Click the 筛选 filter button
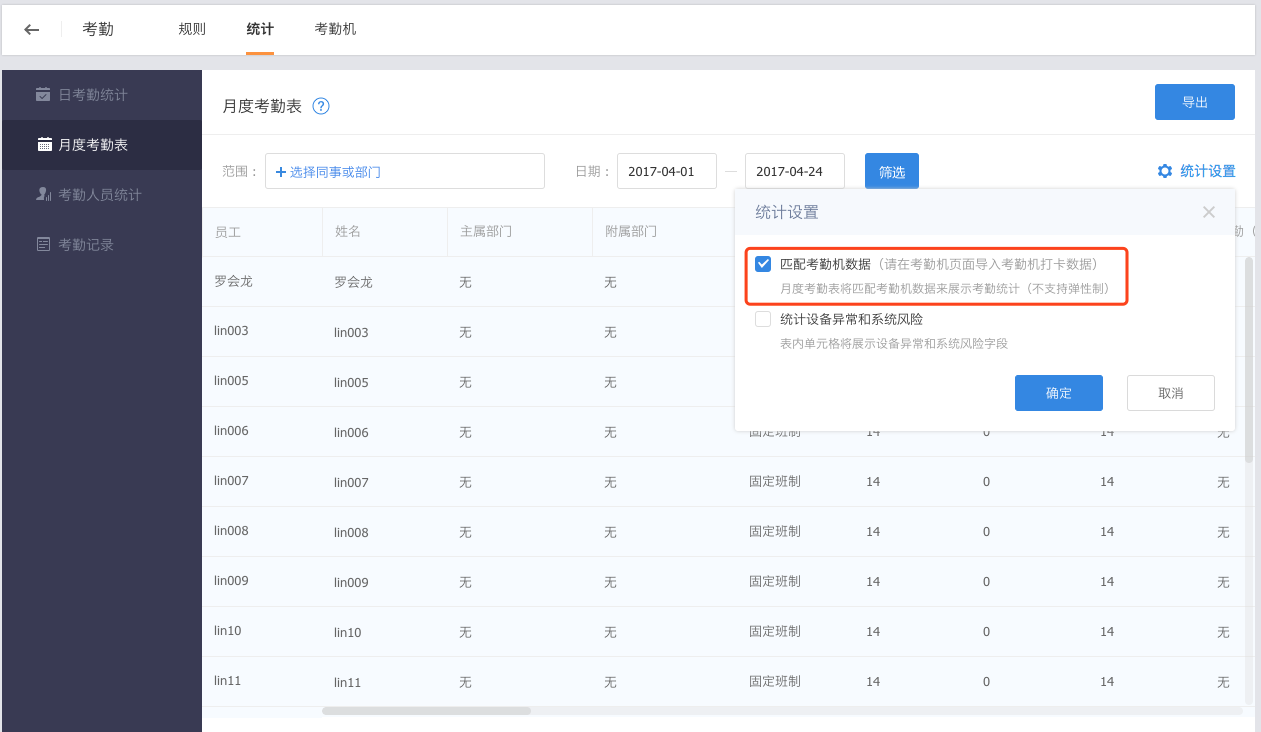This screenshot has width=1261, height=732. click(x=891, y=171)
